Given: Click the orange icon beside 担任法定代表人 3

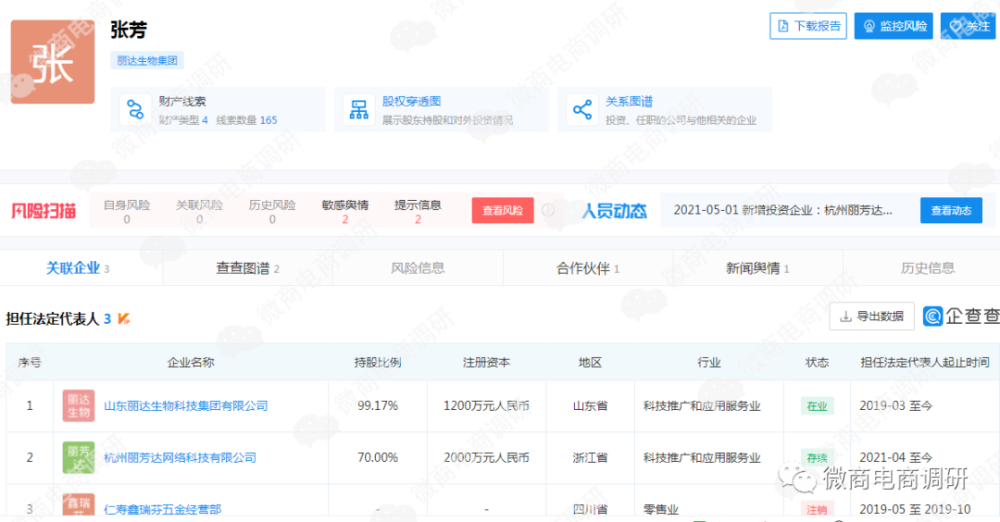Looking at the screenshot, I should 124,318.
